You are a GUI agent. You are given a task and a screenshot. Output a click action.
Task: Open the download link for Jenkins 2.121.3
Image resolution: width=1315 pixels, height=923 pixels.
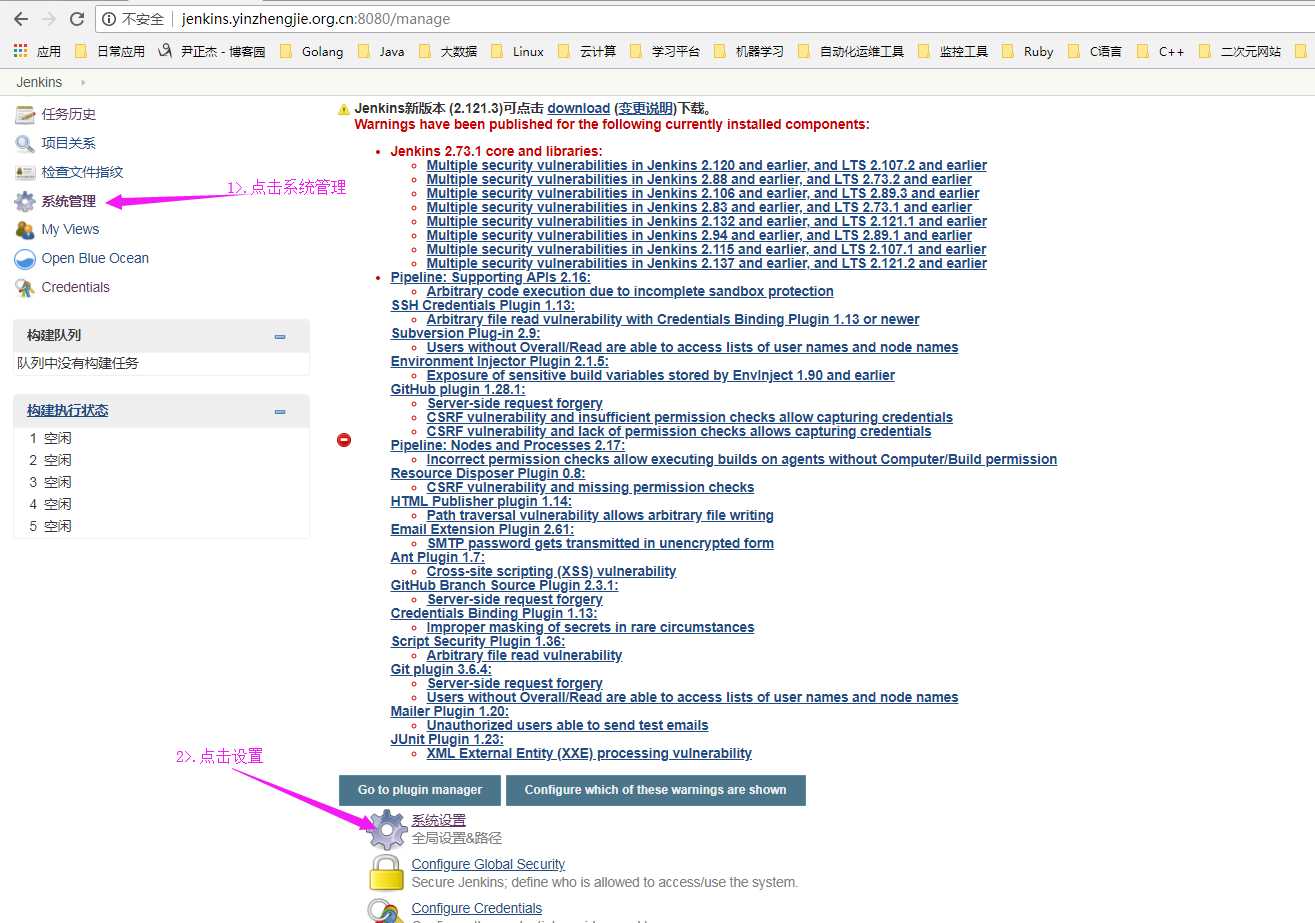(x=578, y=108)
